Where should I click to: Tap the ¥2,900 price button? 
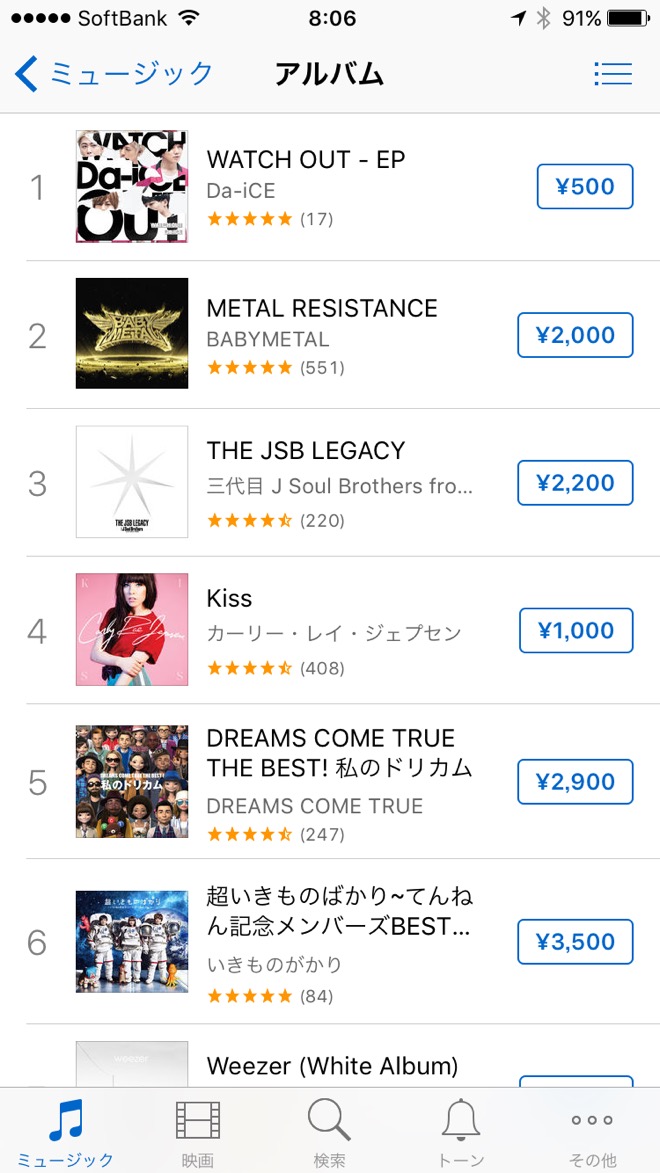[575, 782]
